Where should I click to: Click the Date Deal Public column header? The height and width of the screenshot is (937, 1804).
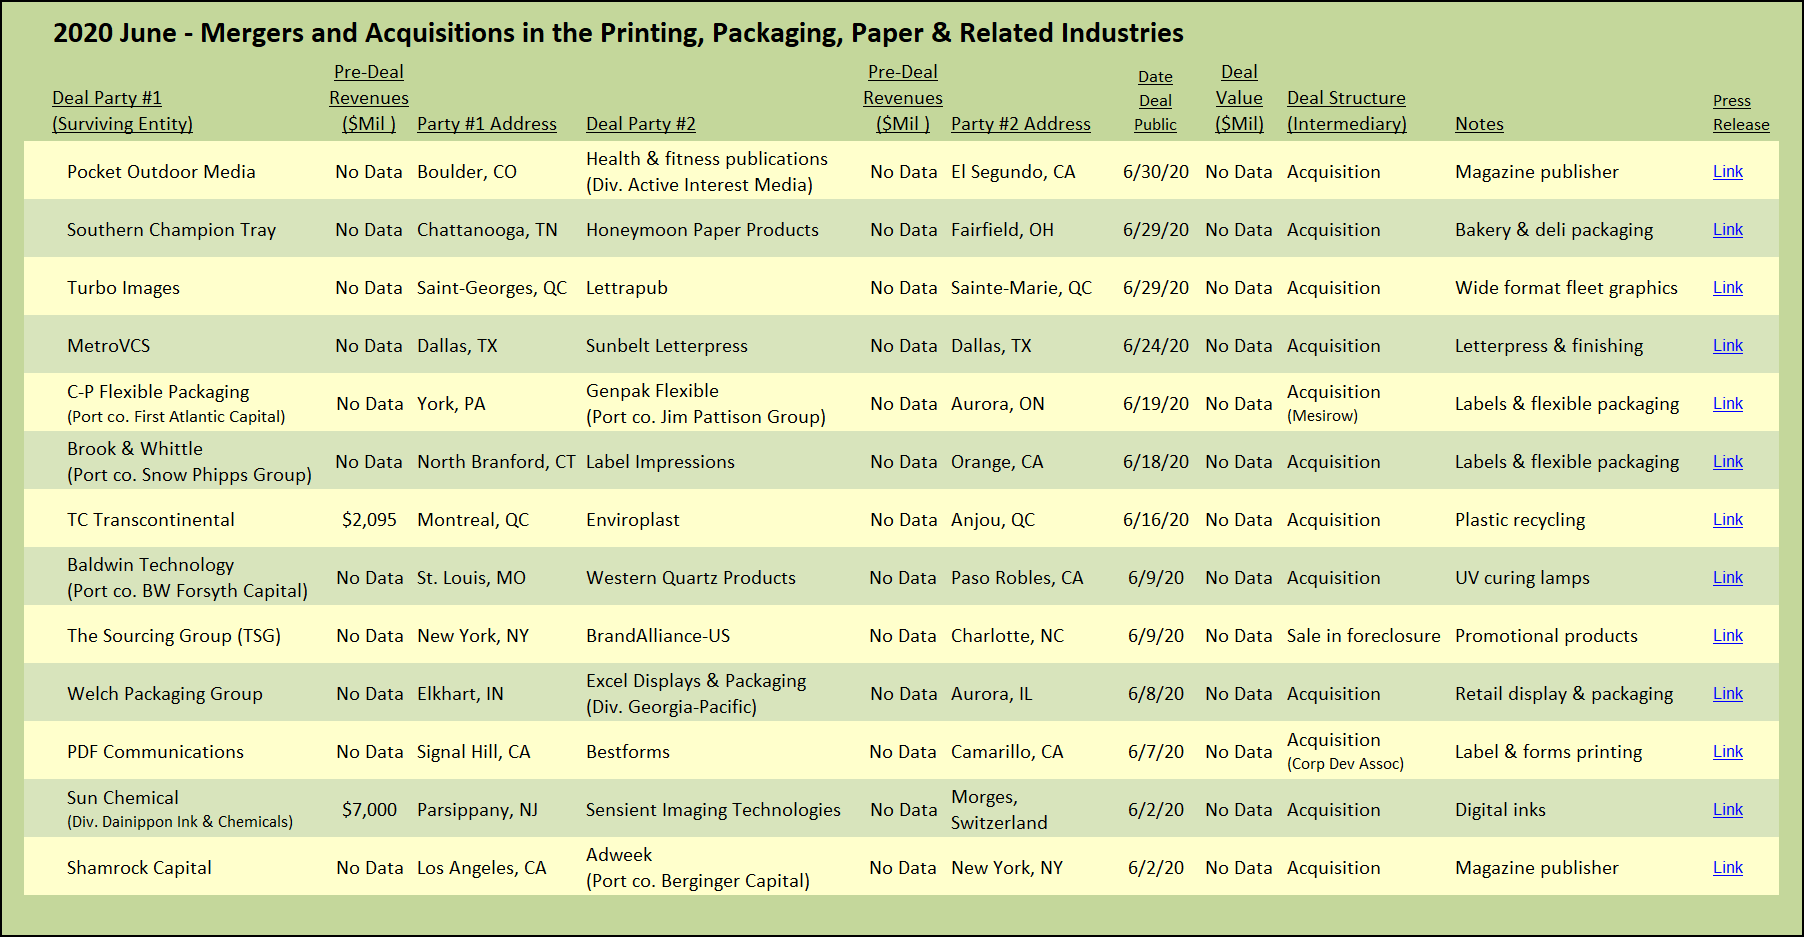pyautogui.click(x=1155, y=101)
